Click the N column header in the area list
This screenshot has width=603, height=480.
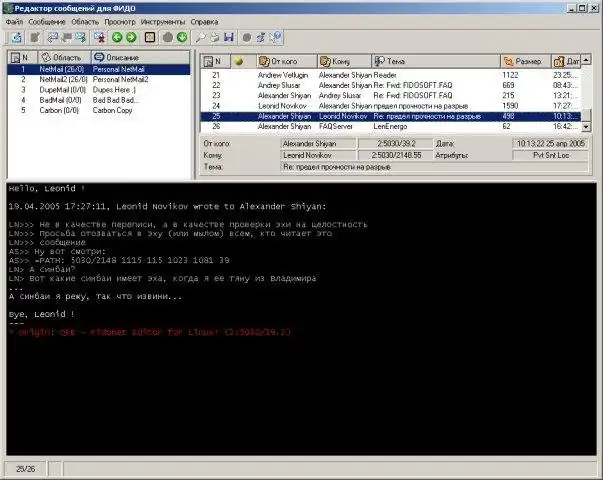coord(23,57)
